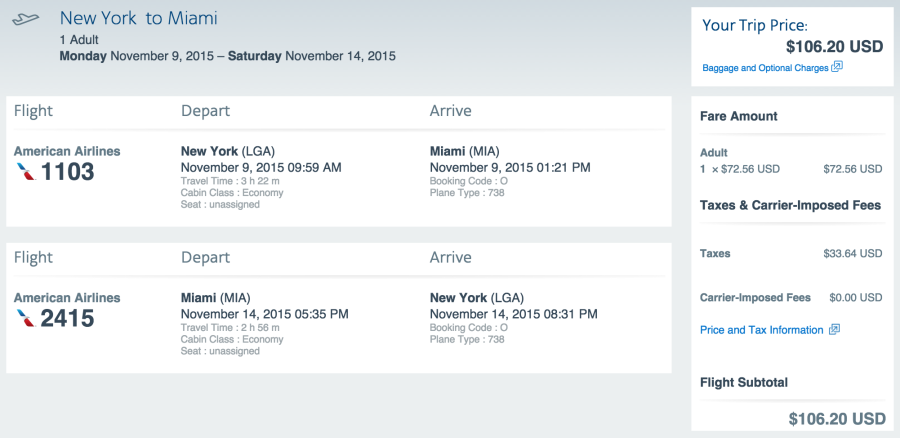Image resolution: width=900 pixels, height=438 pixels.
Task: Click external-link icon beside Price and Tax Information
Action: click(x=834, y=330)
